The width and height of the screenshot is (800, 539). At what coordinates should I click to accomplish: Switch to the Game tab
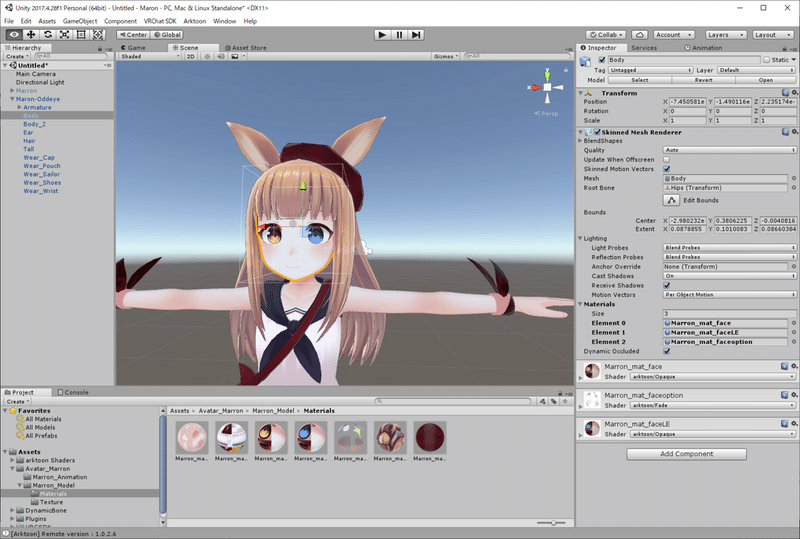pyautogui.click(x=134, y=47)
